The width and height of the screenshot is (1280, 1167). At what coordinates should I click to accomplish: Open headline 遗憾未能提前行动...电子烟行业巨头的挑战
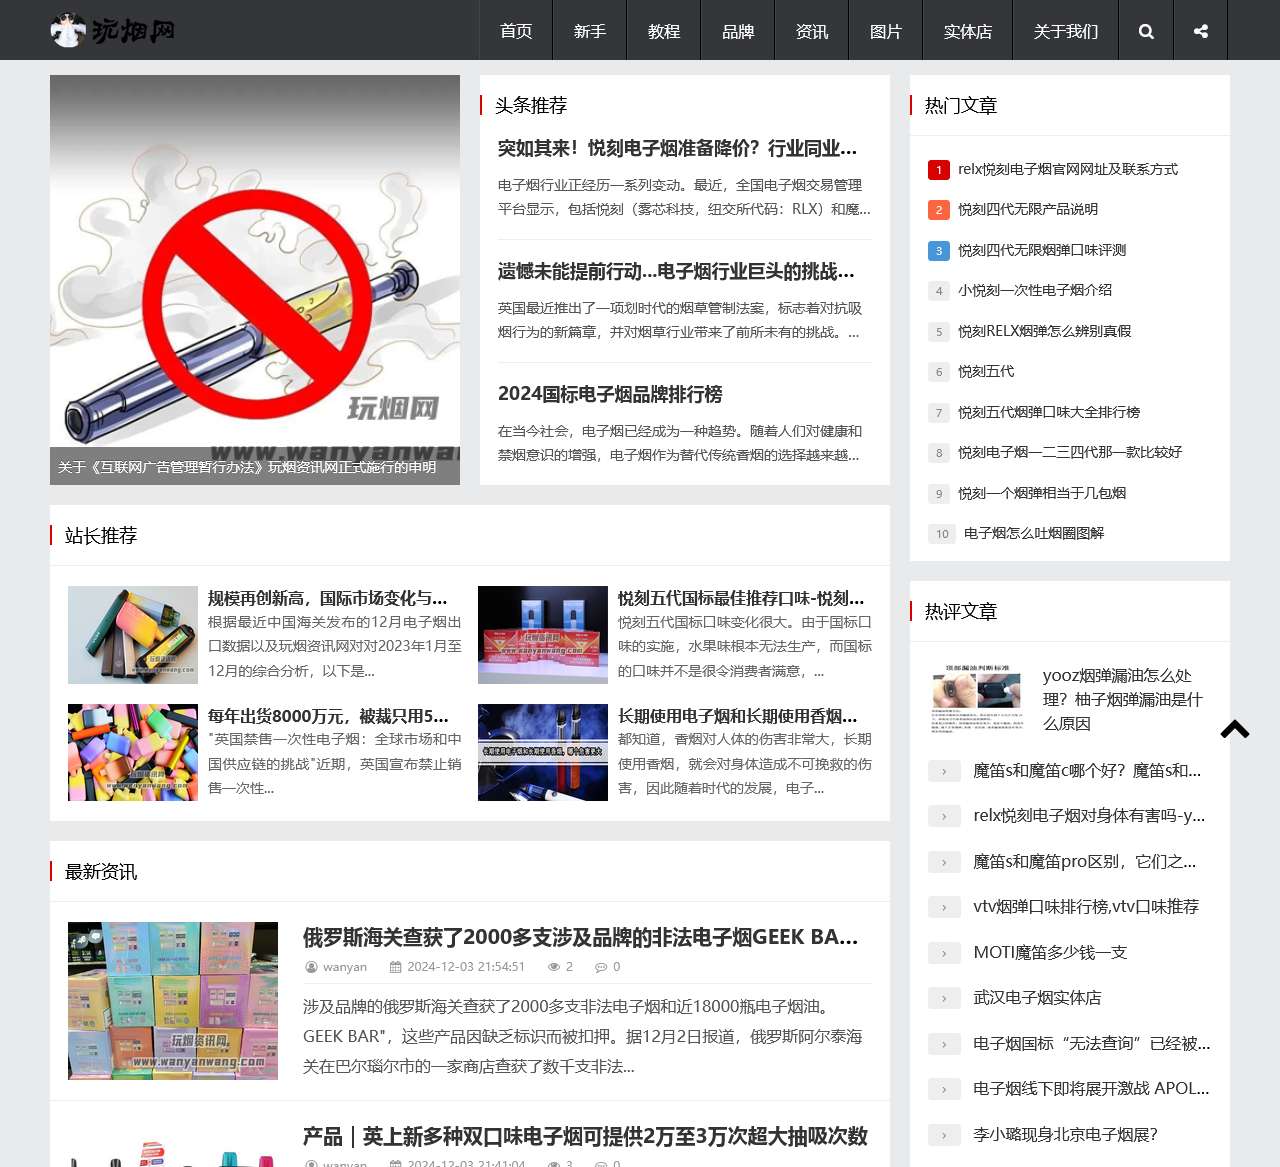point(676,271)
